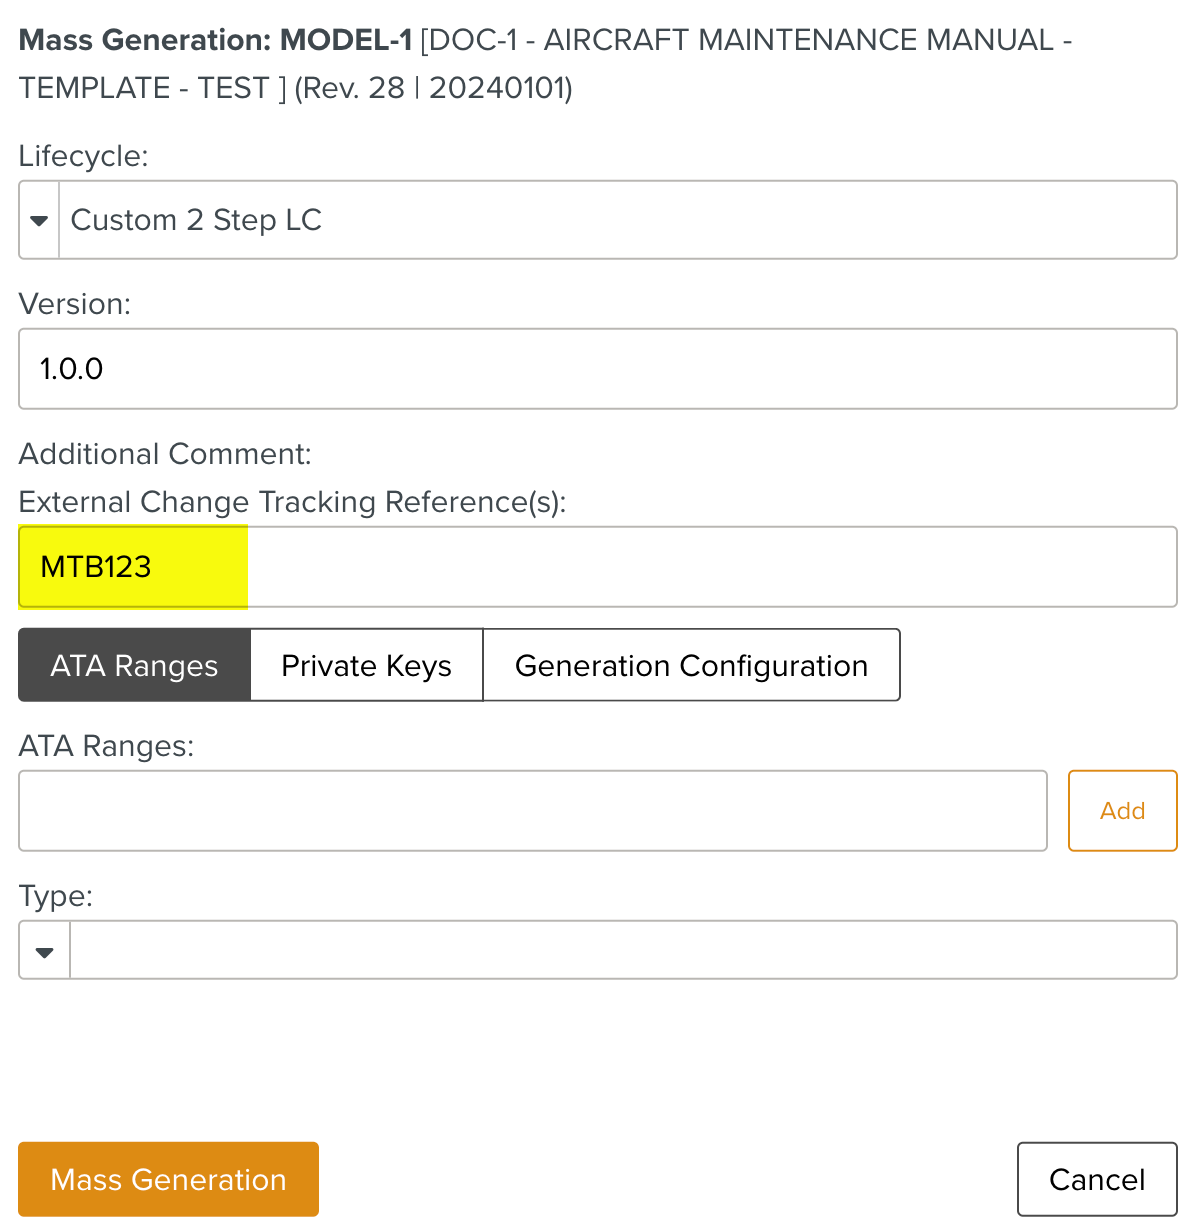Screen dimensions: 1194x1232
Task: Select the Generation Configuration tab
Action: (x=691, y=665)
